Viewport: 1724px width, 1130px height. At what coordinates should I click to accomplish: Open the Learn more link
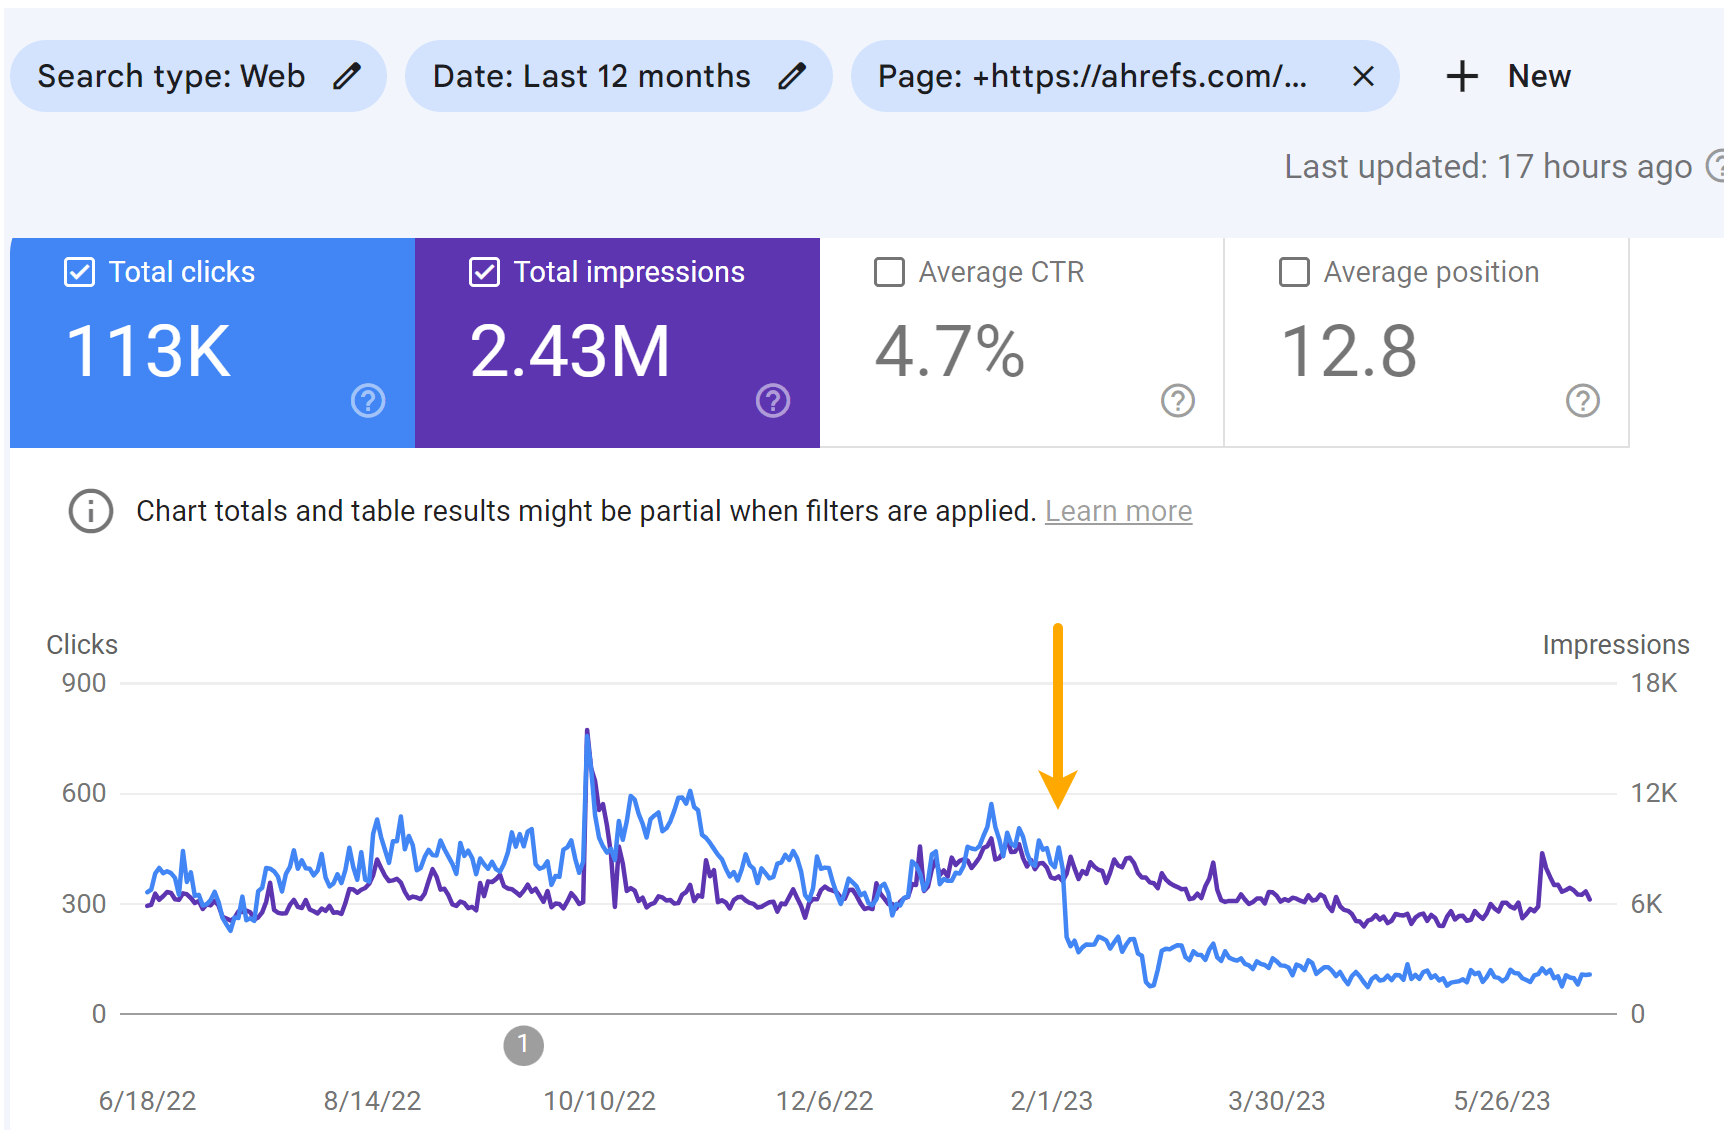tap(1118, 511)
